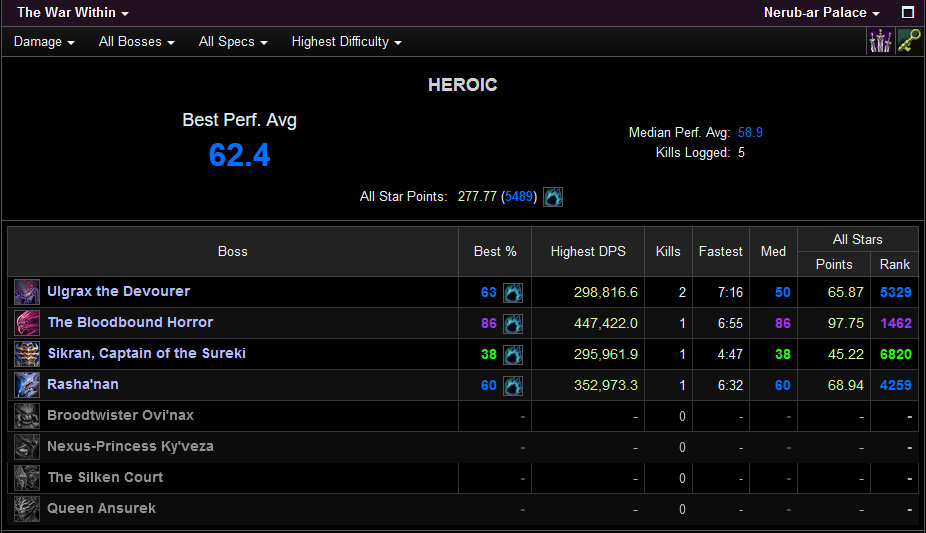926x533 pixels.
Task: Open Broodtwister Ovi'nax boss link
Action: click(x=120, y=415)
